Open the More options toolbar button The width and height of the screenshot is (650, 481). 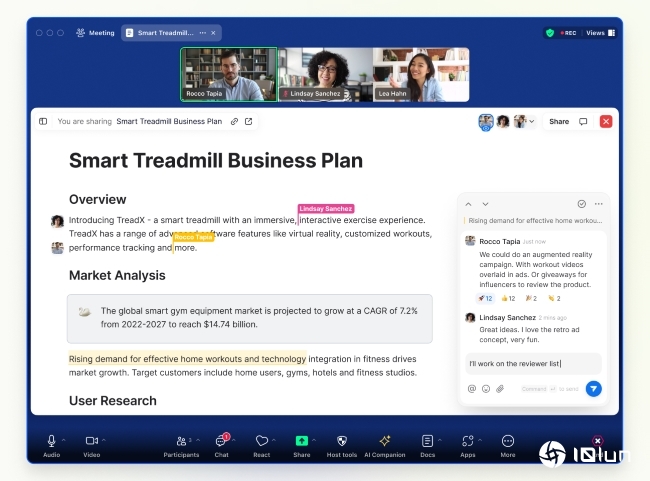click(x=508, y=445)
